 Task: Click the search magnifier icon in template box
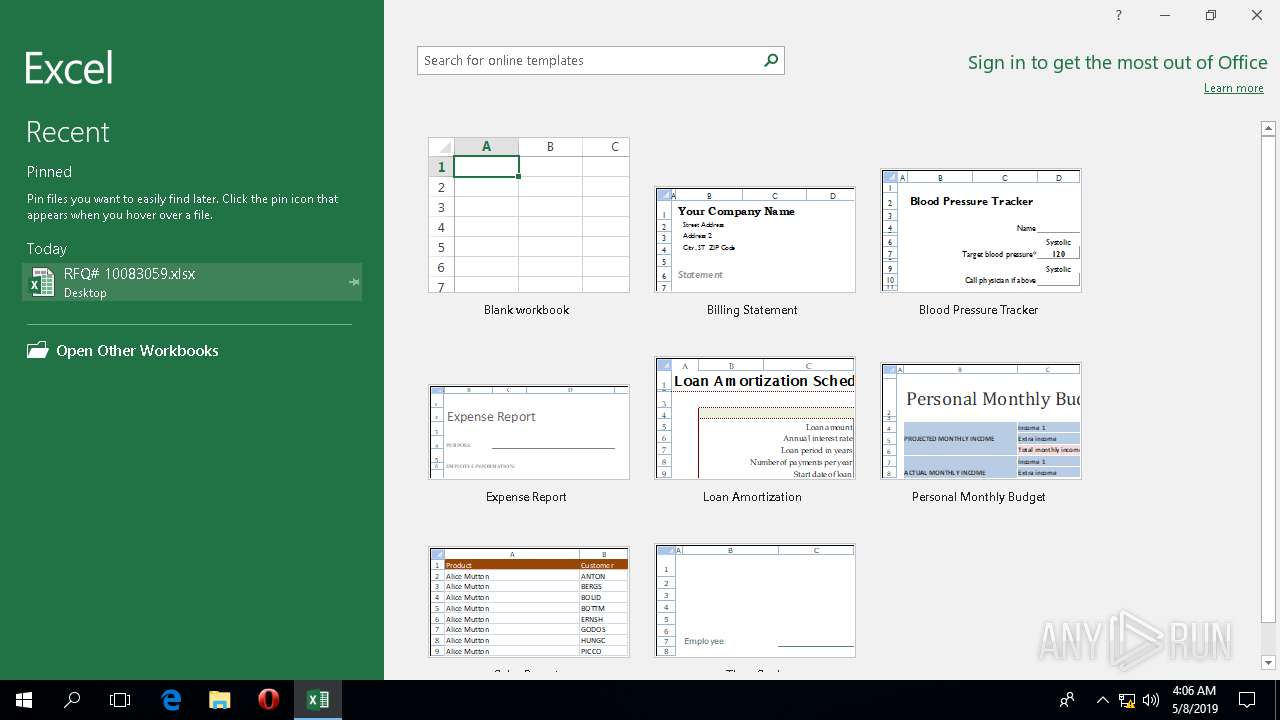click(771, 60)
